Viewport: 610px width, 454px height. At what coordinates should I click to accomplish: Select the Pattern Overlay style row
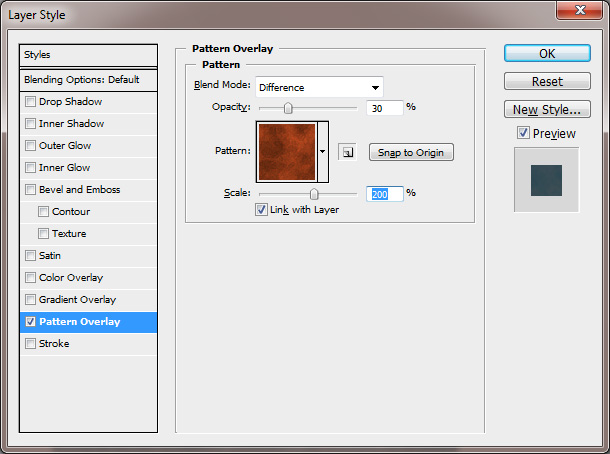pos(88,322)
